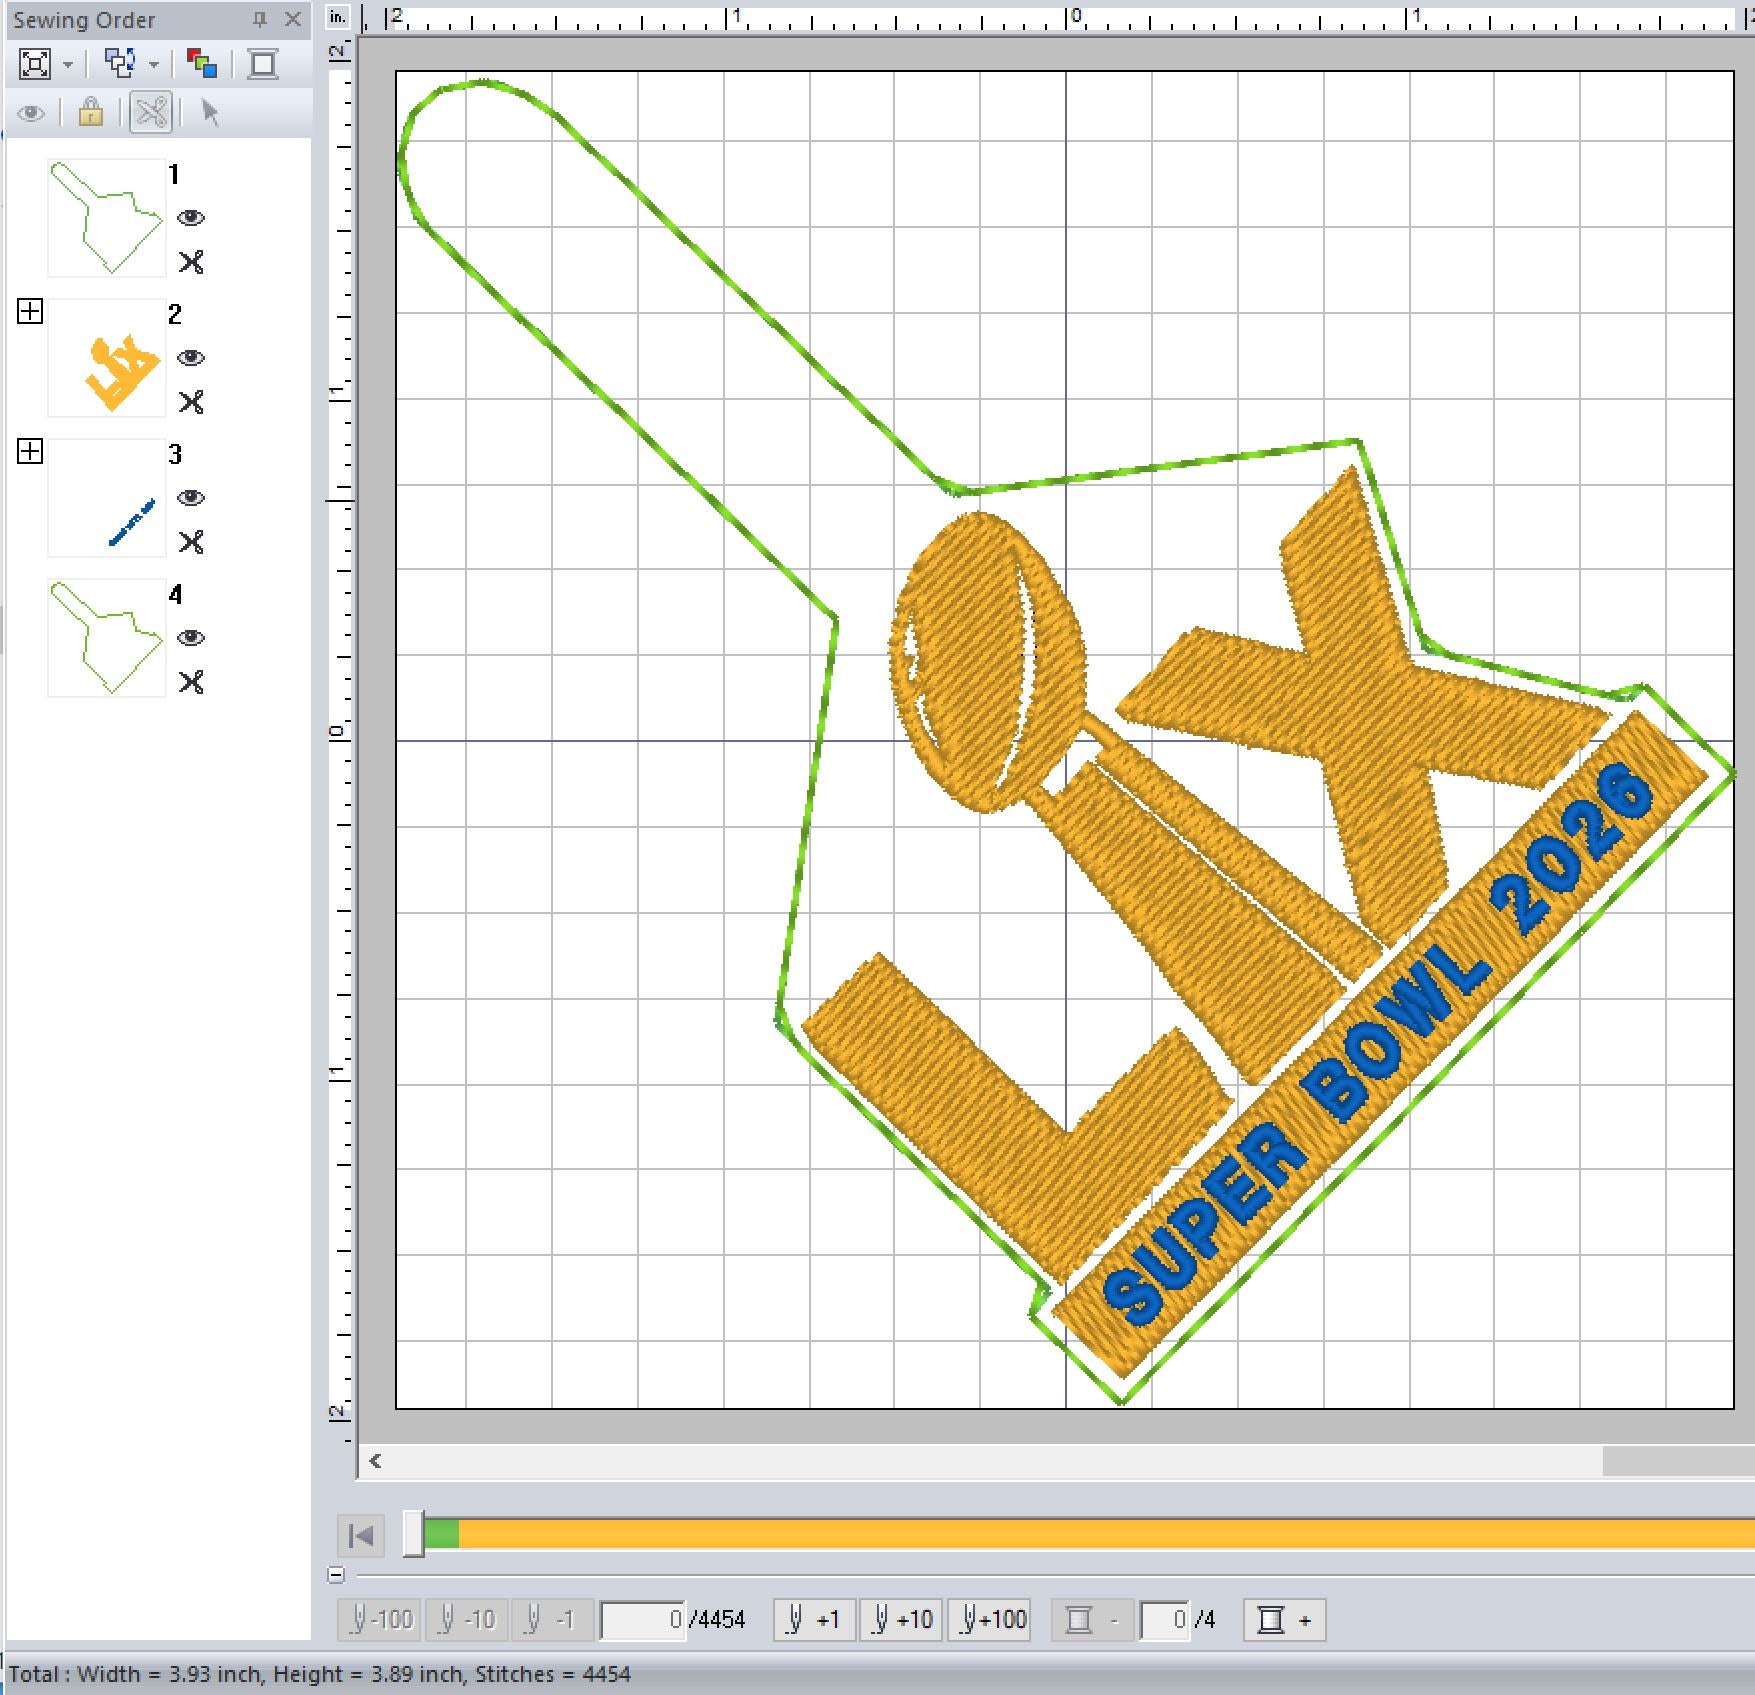Step forward one stitch with +1
Screen dimensions: 1755x1695
coord(814,1619)
